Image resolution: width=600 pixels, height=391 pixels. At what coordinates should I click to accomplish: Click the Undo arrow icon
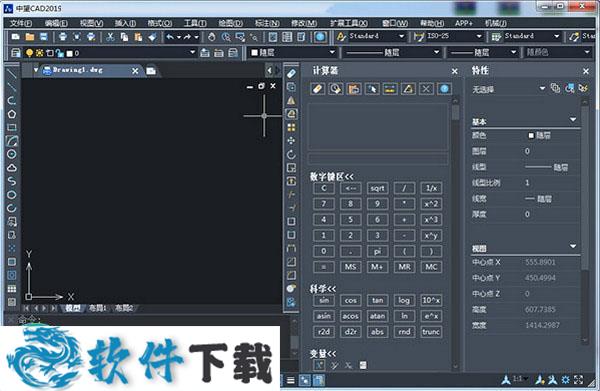click(170, 37)
